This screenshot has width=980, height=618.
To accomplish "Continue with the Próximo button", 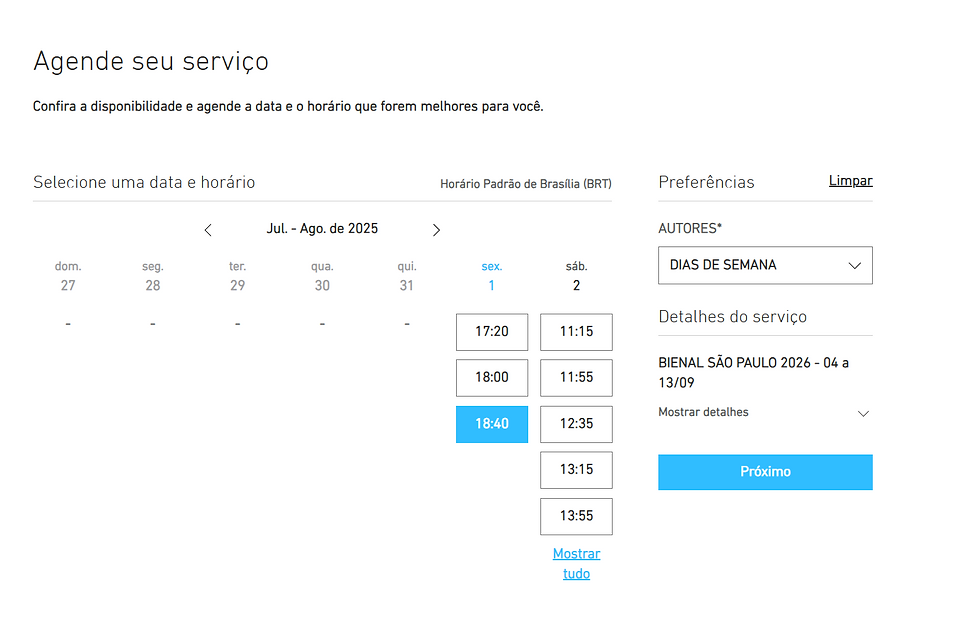I will [765, 472].
